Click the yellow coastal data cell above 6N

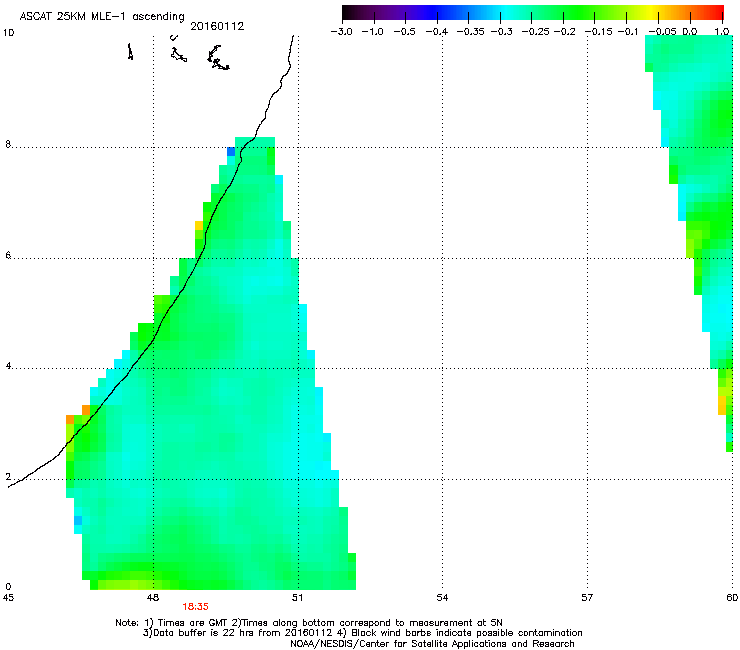[x=199, y=226]
